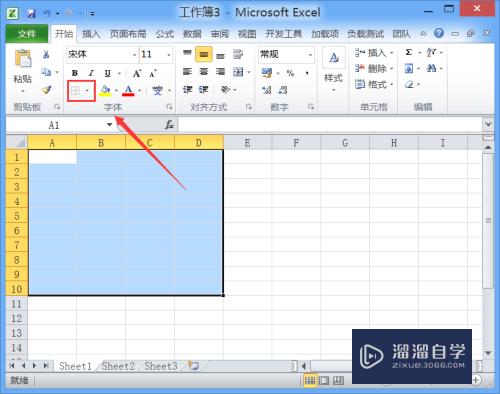Image resolution: width=500 pixels, height=394 pixels.
Task: Increase indent
Action: coord(204,90)
